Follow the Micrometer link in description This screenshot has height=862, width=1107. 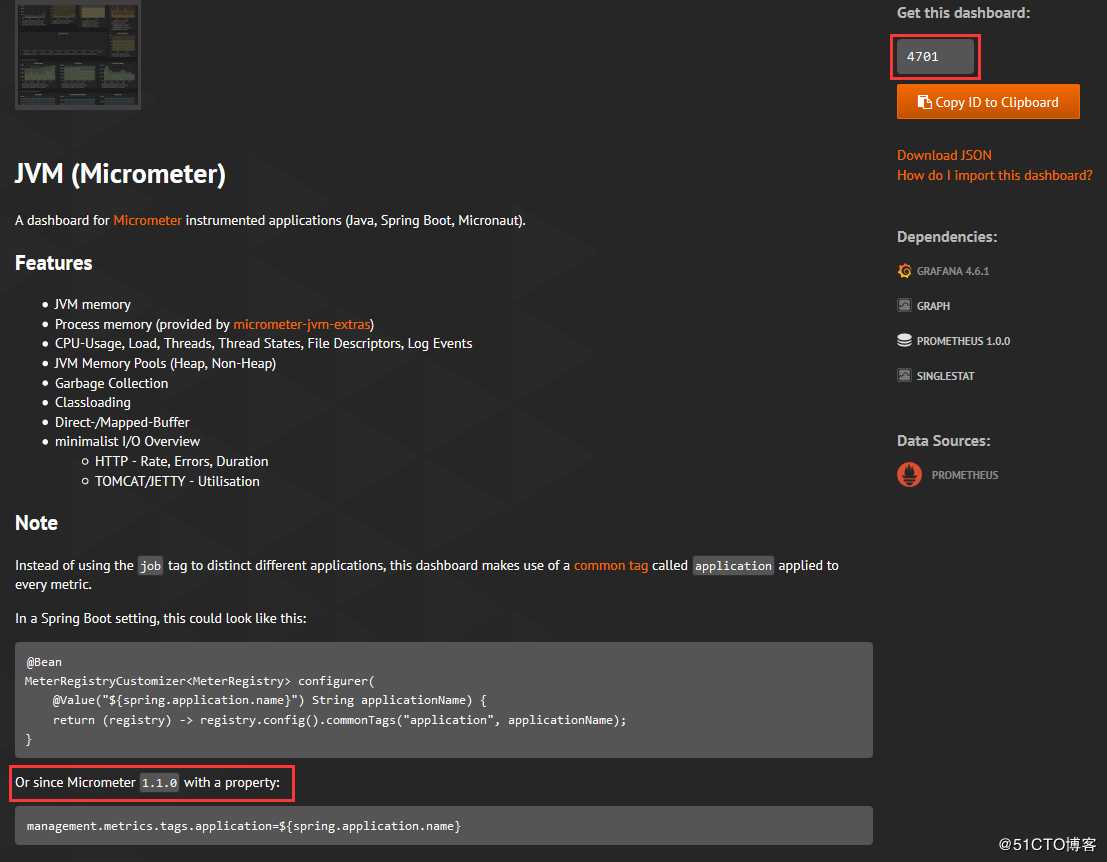[x=147, y=220]
